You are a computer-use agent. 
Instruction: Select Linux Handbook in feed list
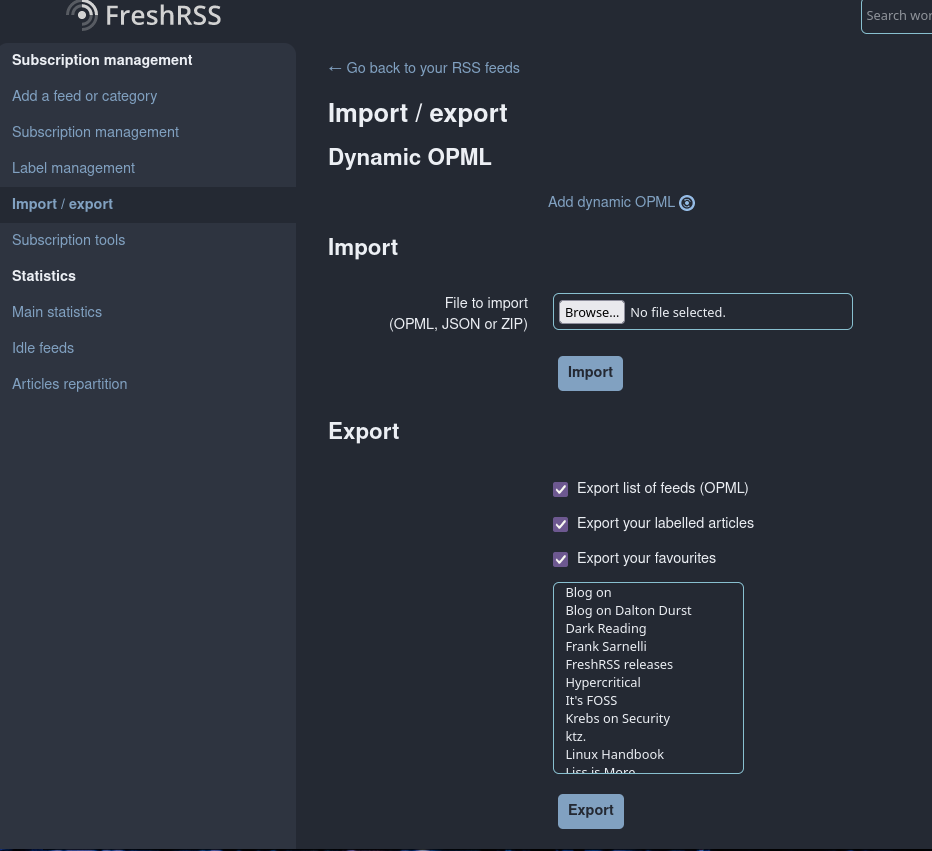(615, 754)
